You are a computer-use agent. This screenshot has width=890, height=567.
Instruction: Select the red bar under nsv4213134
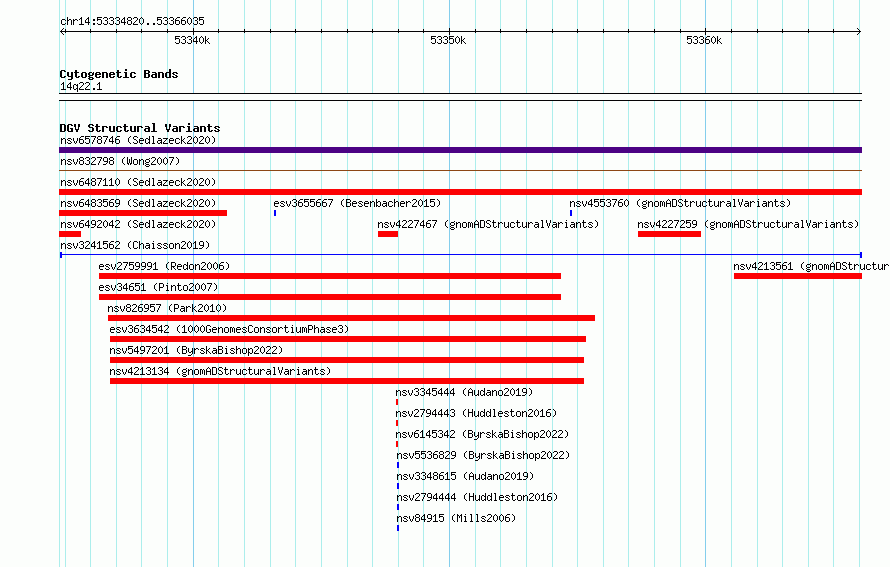[347, 381]
